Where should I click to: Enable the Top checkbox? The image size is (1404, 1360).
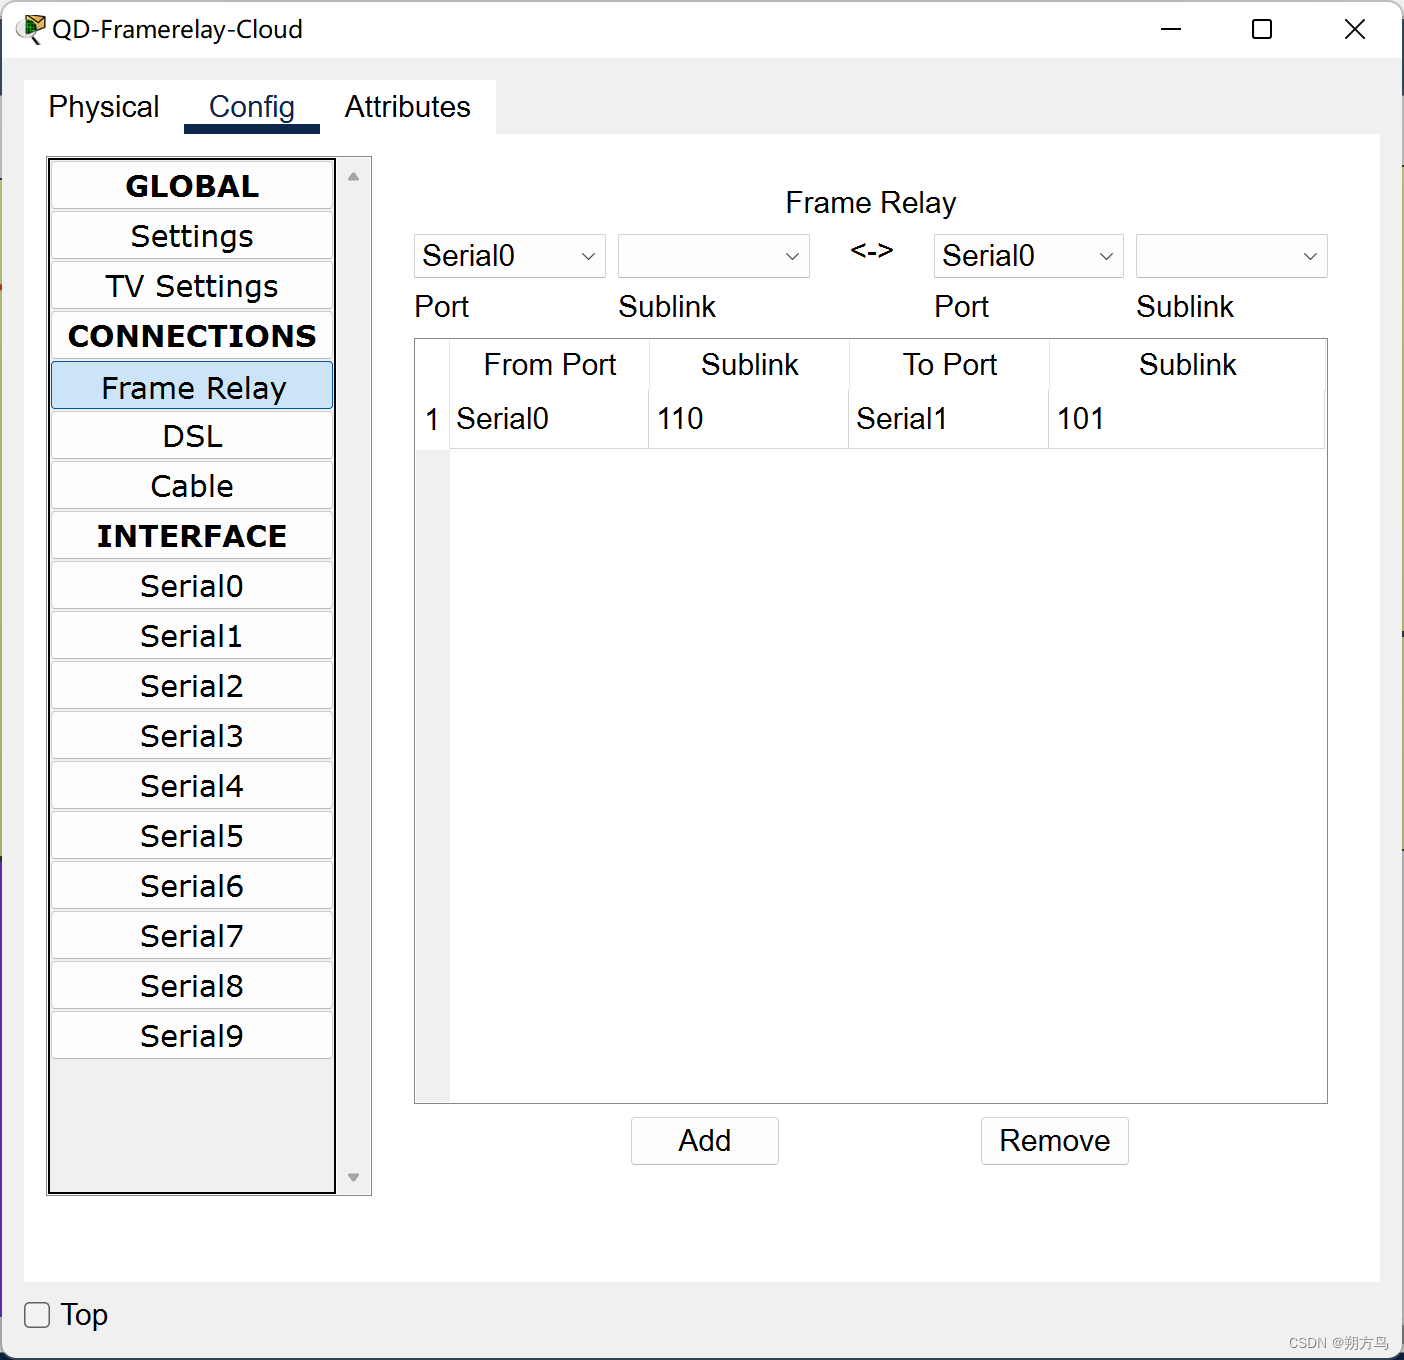pyautogui.click(x=37, y=1315)
